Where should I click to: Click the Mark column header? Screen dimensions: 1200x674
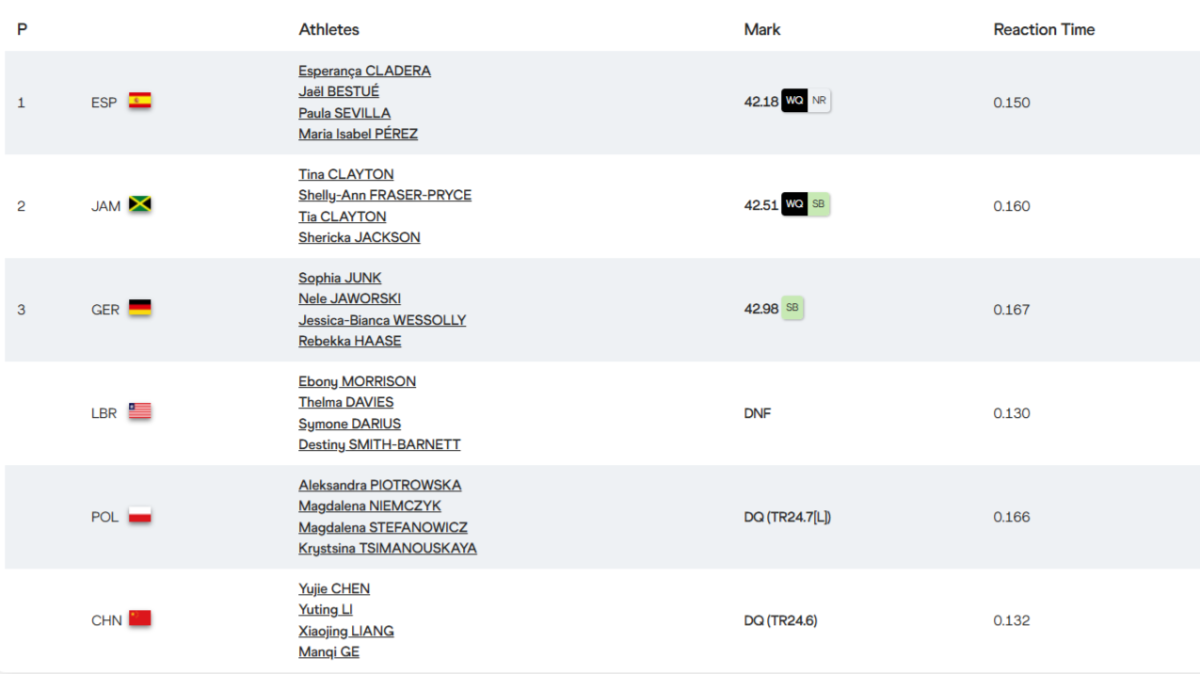[x=762, y=30]
